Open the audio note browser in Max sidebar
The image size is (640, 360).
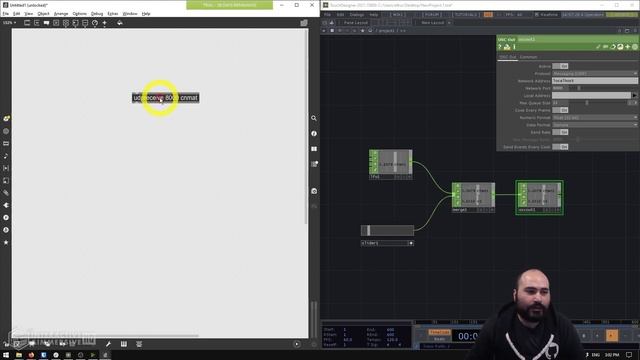click(x=6, y=156)
